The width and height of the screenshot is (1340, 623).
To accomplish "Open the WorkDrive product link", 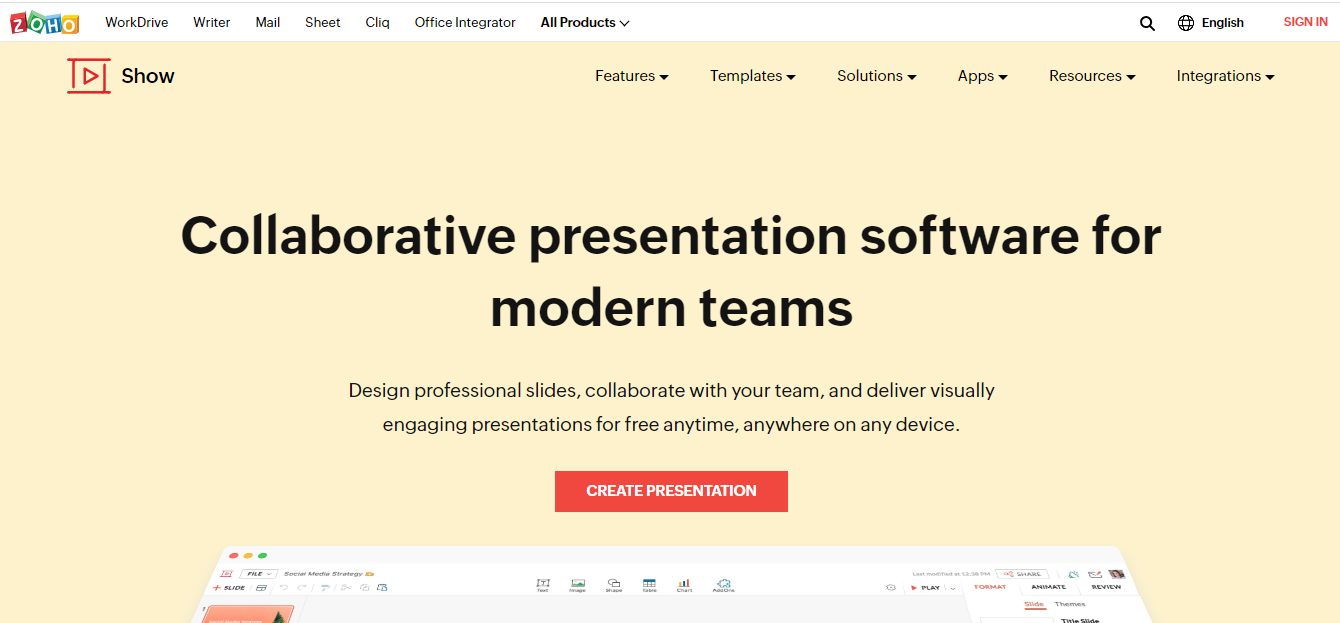I will click(137, 22).
